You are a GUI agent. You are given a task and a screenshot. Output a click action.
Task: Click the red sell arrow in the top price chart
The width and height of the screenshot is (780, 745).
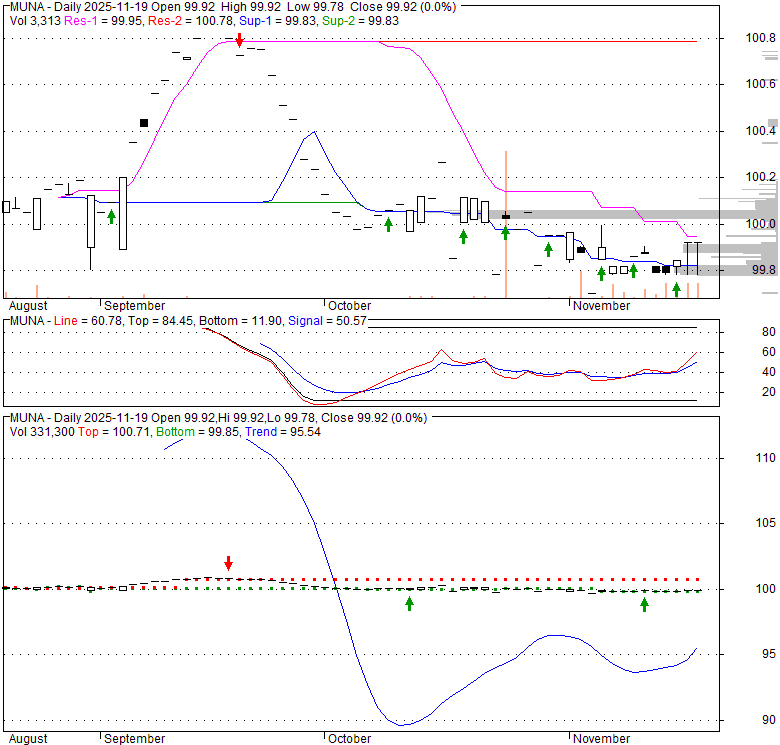[240, 39]
